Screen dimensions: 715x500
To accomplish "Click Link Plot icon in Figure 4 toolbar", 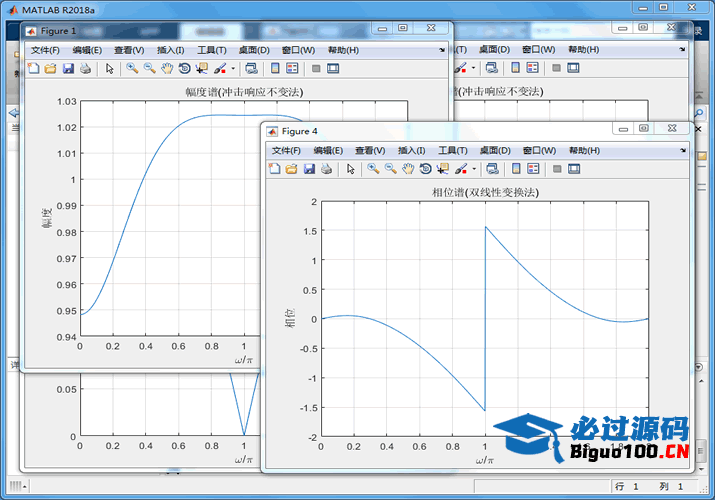I will pos(492,169).
